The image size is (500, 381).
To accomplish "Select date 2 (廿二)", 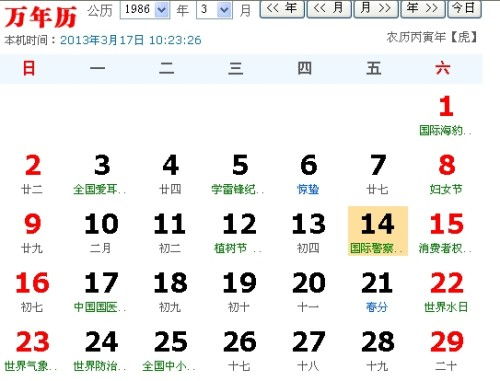I will pyautogui.click(x=32, y=174).
